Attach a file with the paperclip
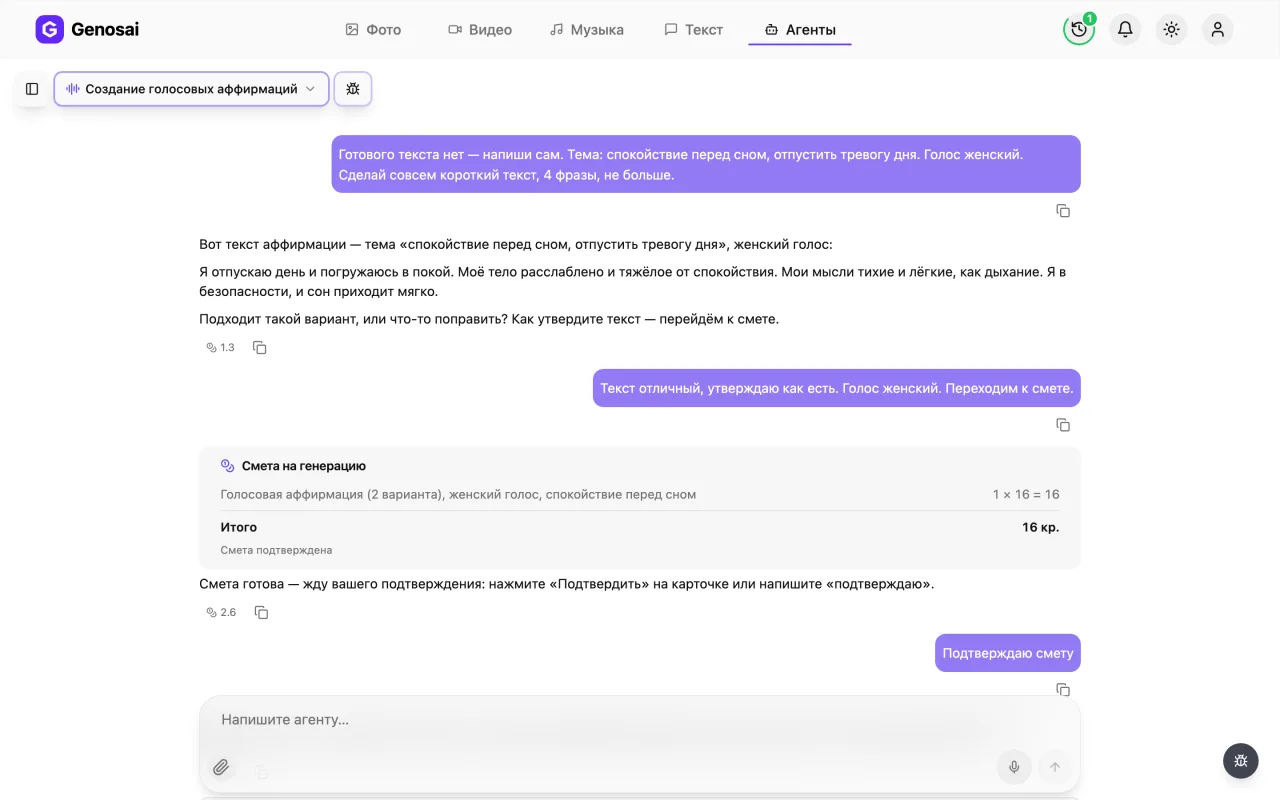 coord(221,767)
